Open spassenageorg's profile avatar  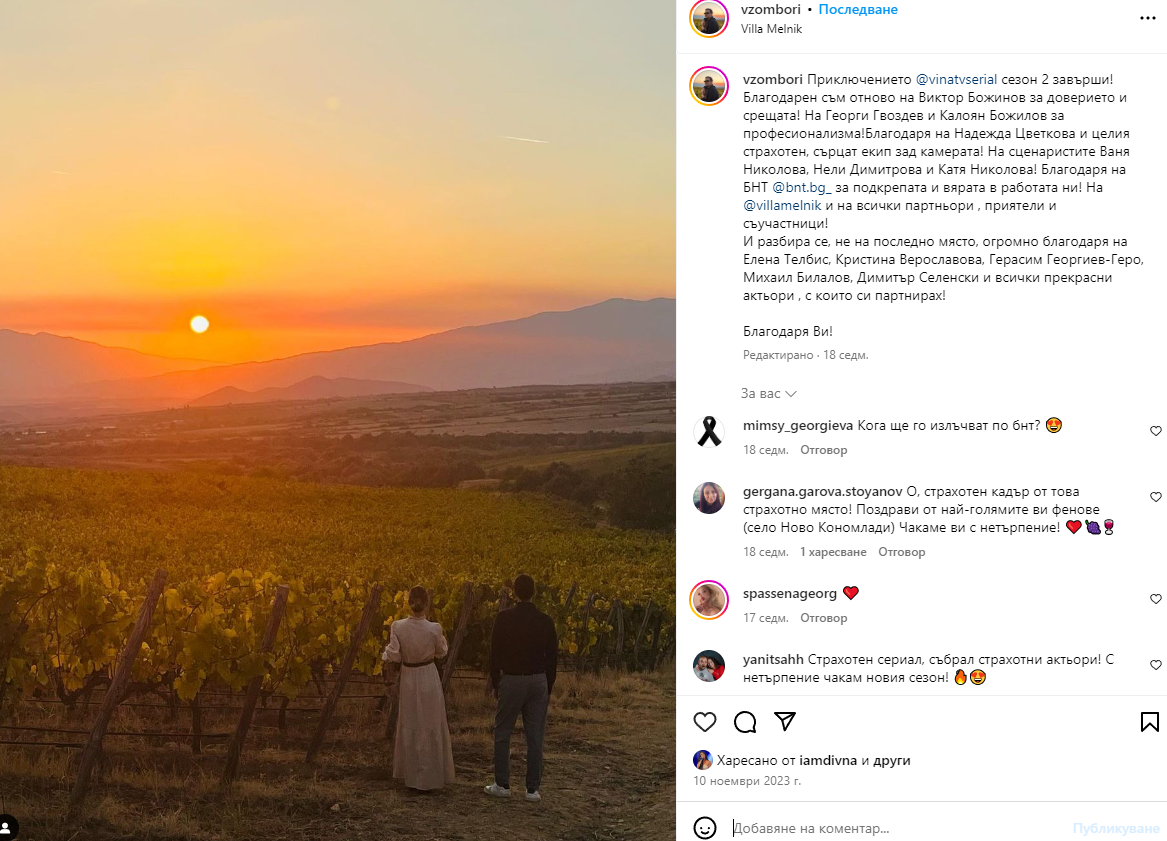[709, 599]
